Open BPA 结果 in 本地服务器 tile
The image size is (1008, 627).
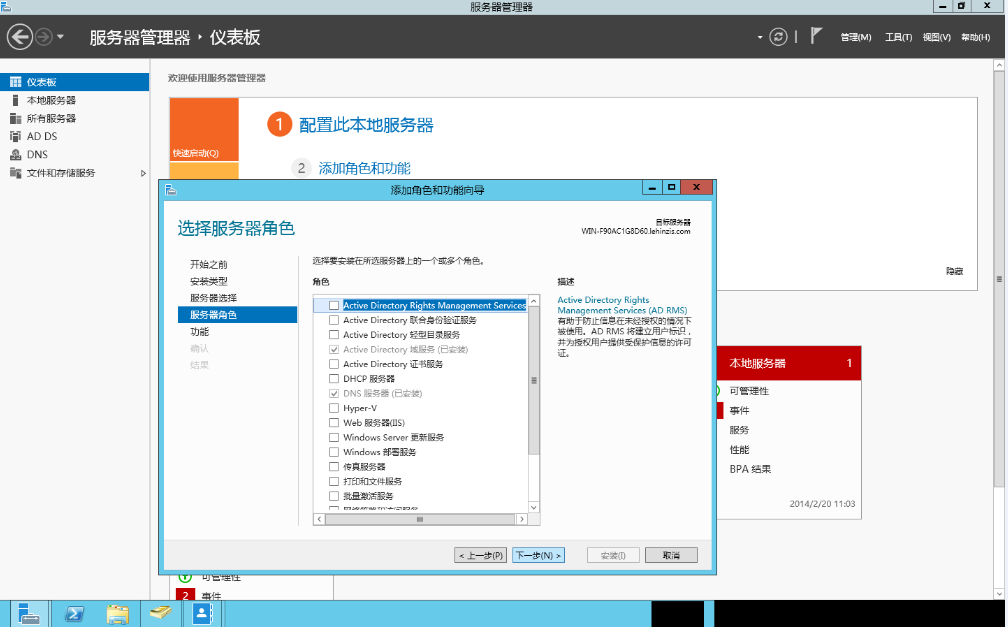750,469
